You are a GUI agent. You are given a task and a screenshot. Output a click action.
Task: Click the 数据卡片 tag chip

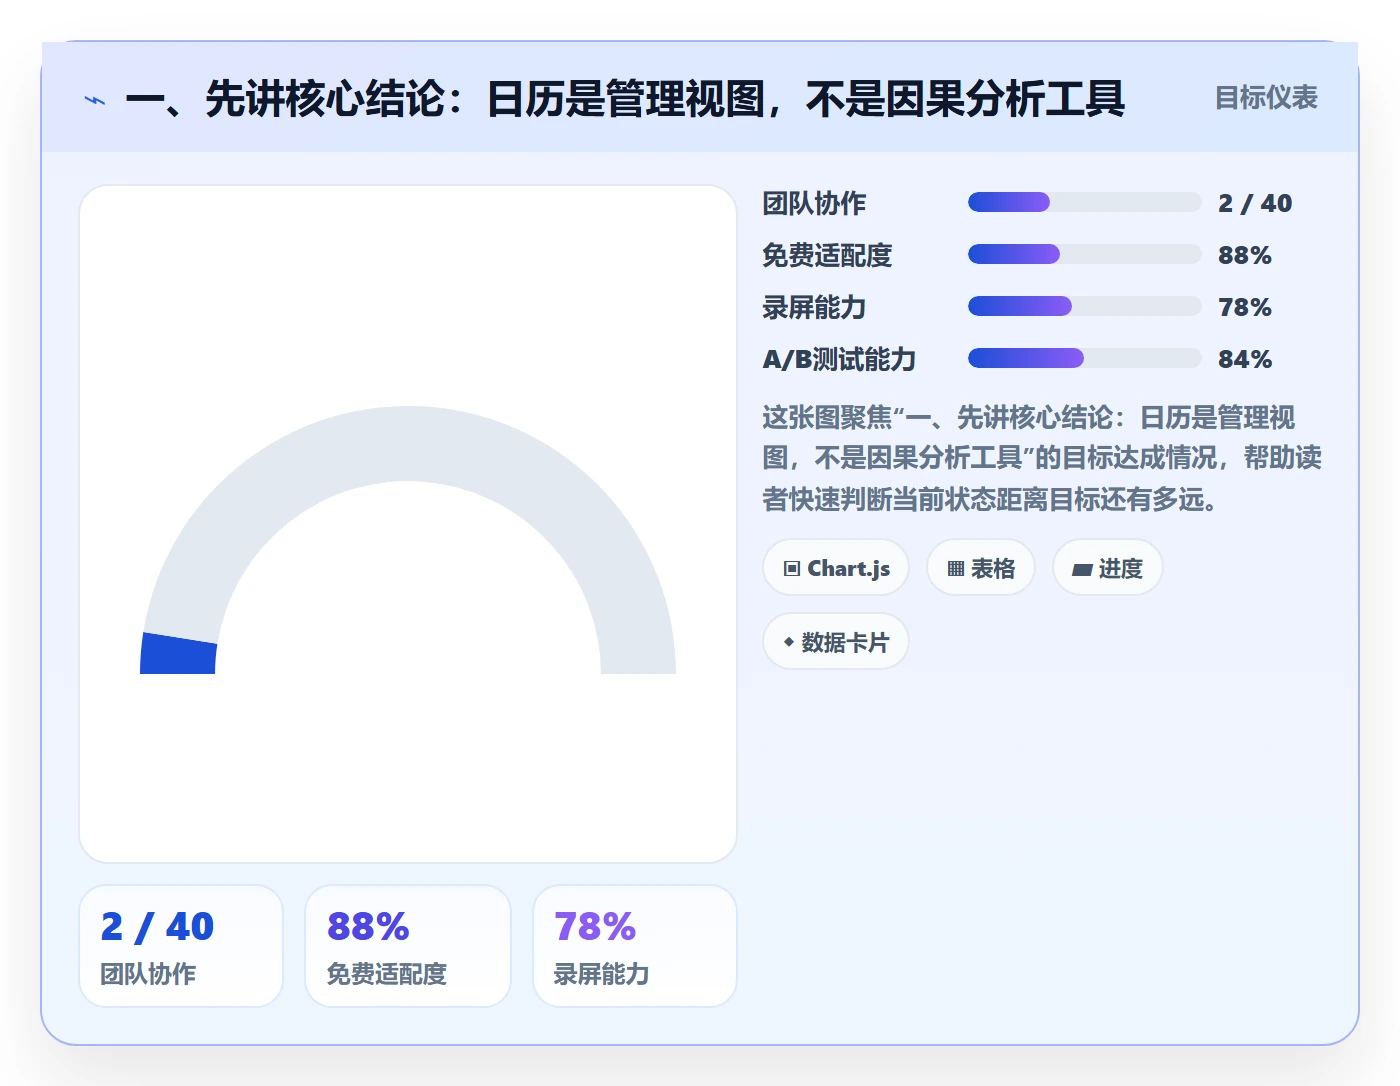[x=836, y=642]
